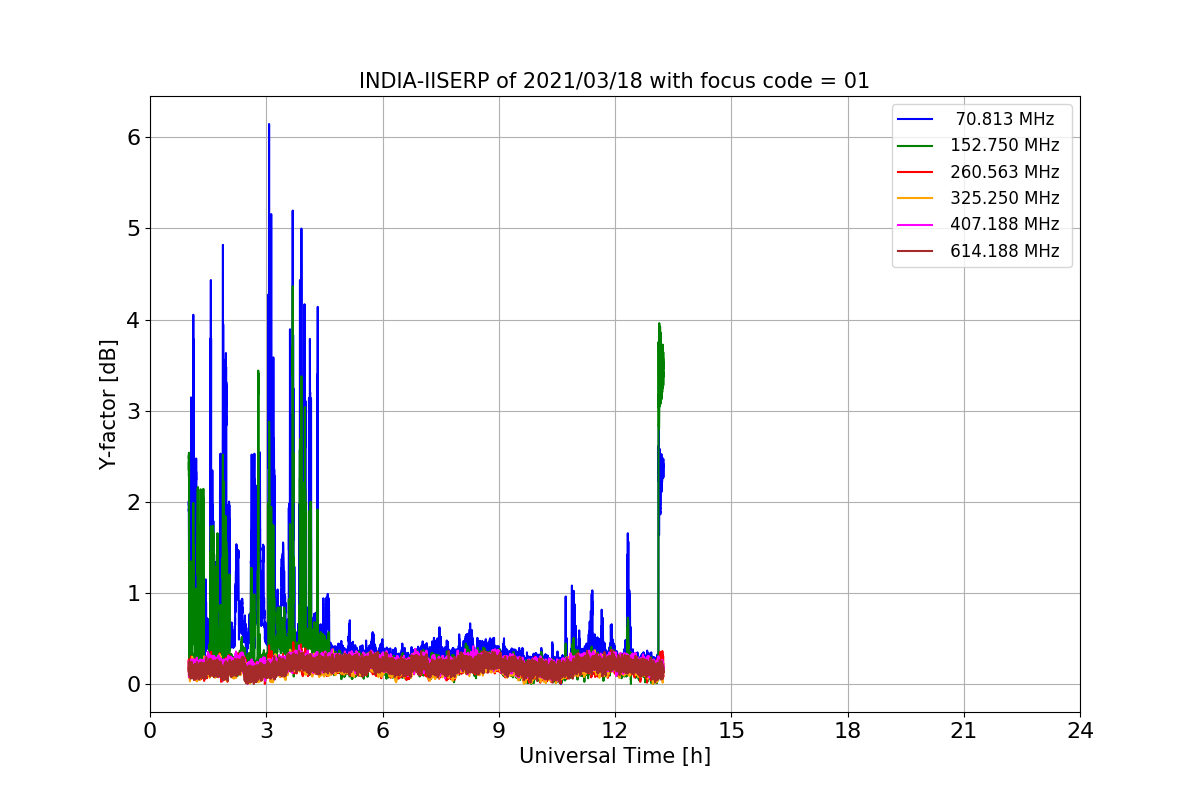This screenshot has height=800, width=1200.
Task: Click the magenta line swatch in legend
Action: (x=916, y=225)
